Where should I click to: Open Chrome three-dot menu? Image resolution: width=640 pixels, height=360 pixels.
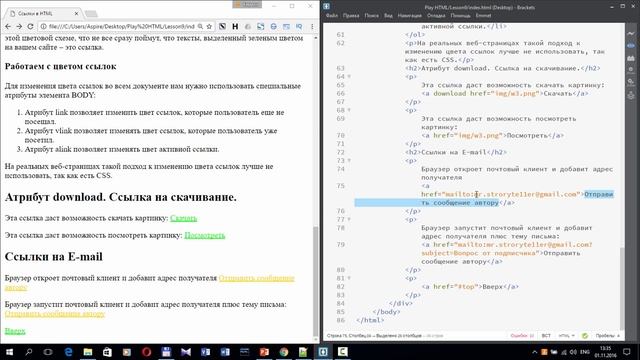click(312, 26)
